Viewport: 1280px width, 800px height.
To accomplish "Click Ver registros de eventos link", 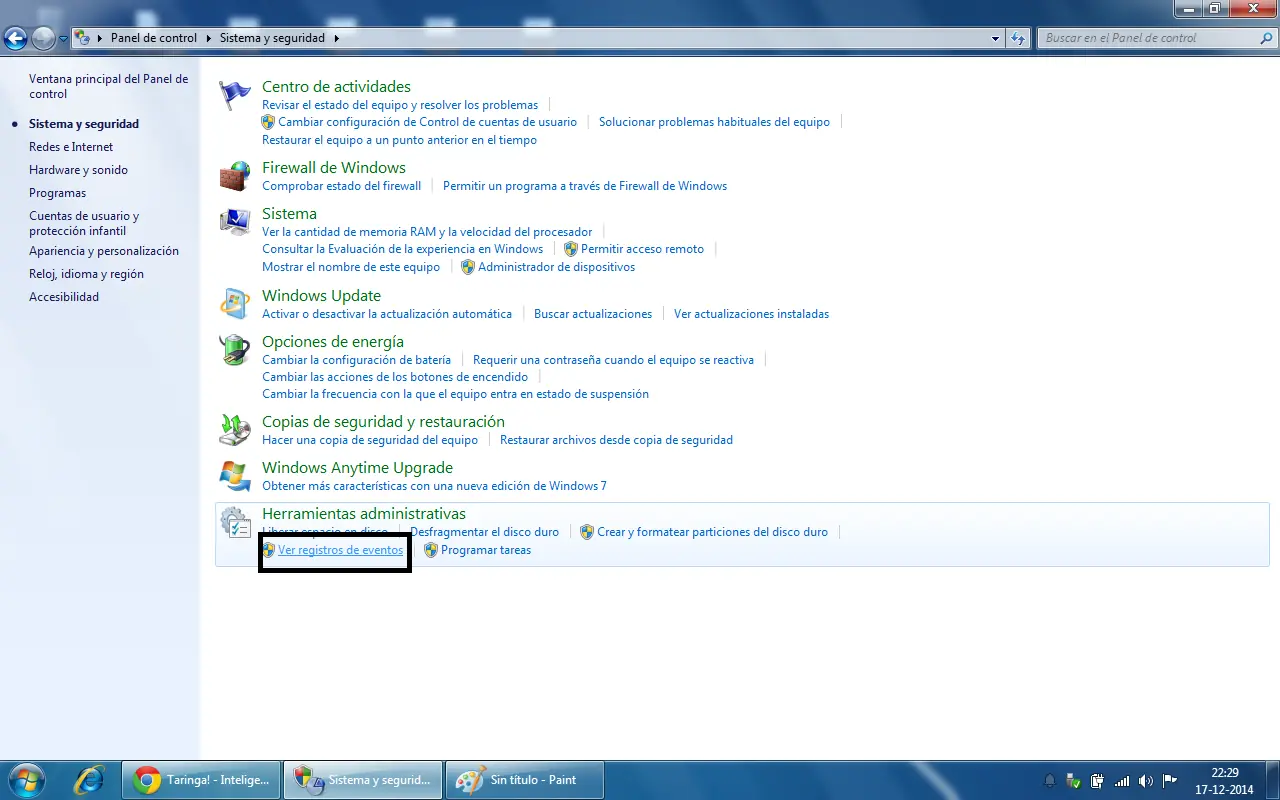I will pyautogui.click(x=340, y=550).
